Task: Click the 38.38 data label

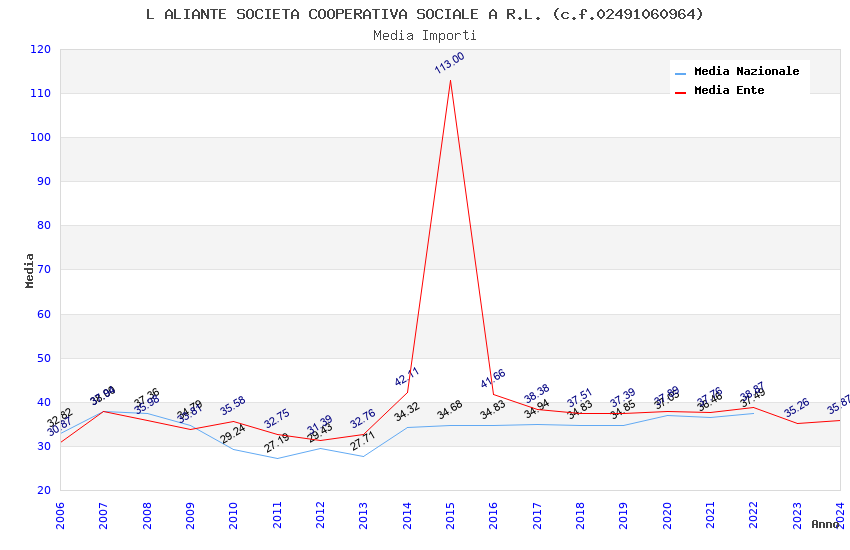Action: click(x=537, y=394)
